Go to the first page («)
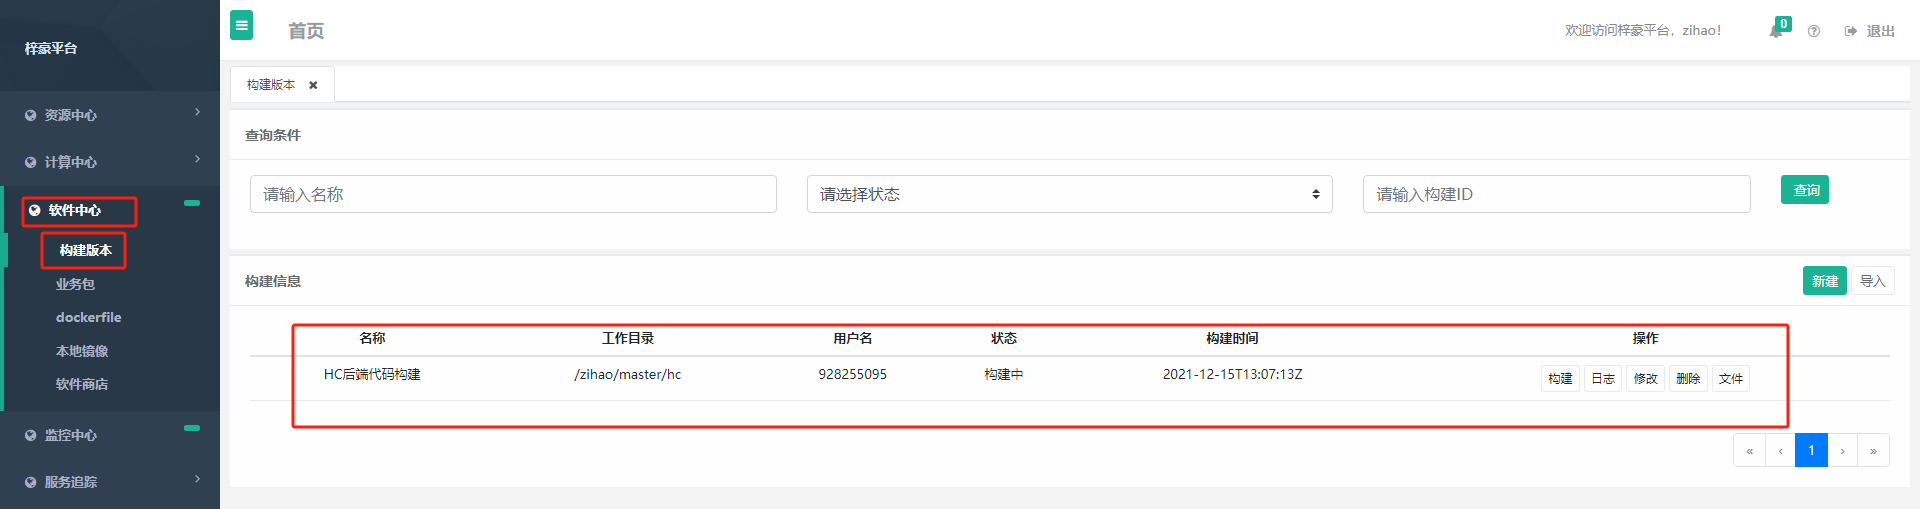Viewport: 1920px width, 509px height. pos(1749,450)
